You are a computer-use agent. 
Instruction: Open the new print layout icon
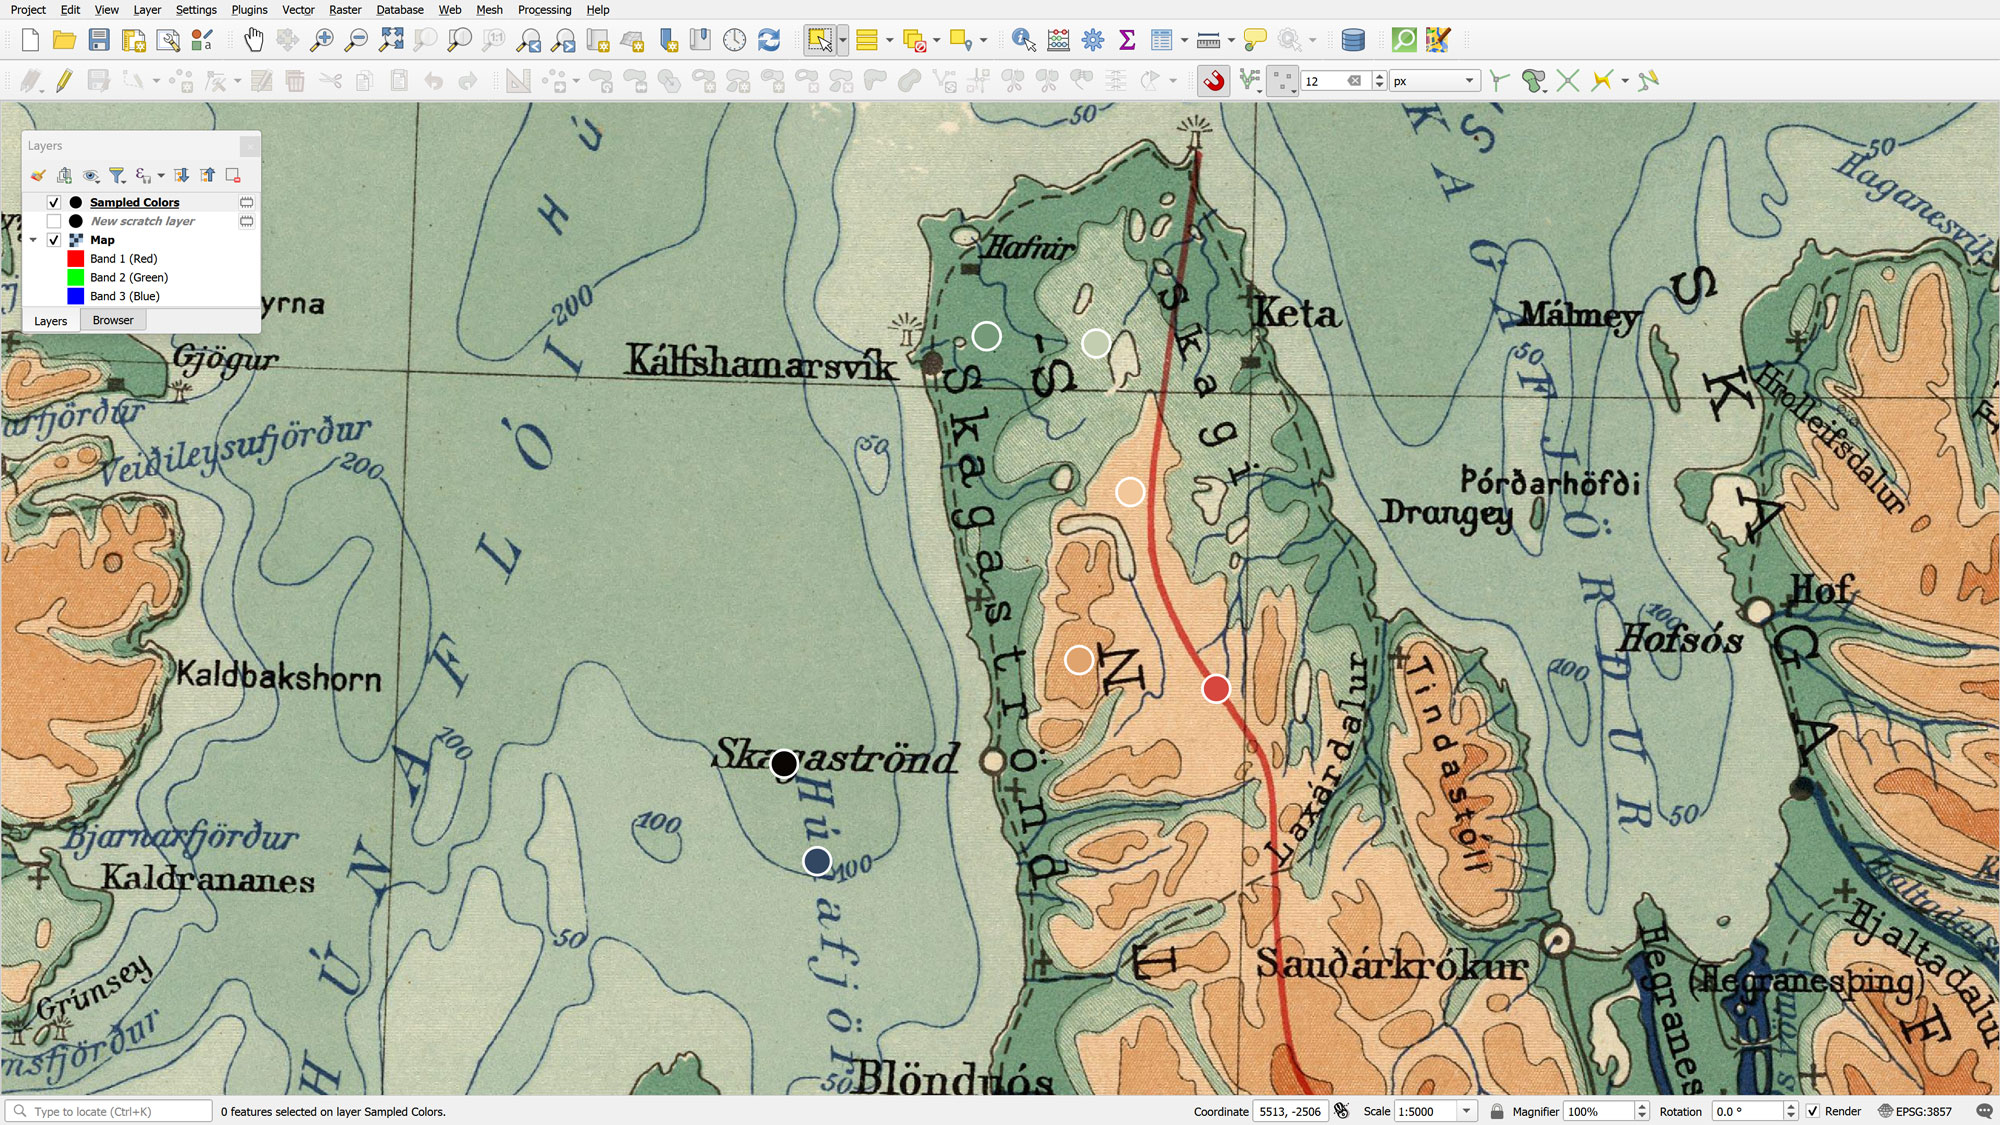(133, 40)
